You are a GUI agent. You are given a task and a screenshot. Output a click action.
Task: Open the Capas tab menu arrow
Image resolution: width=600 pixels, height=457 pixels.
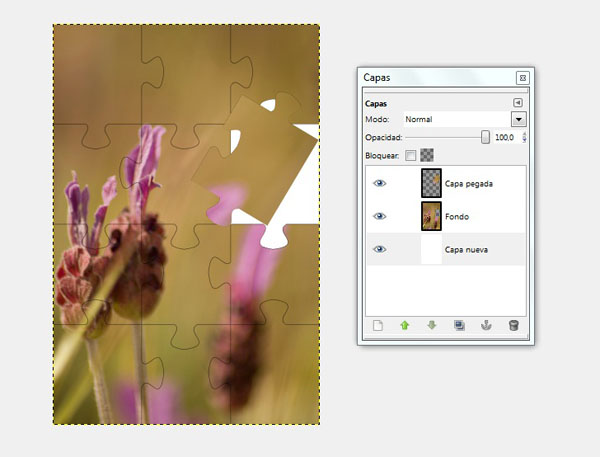click(x=518, y=103)
